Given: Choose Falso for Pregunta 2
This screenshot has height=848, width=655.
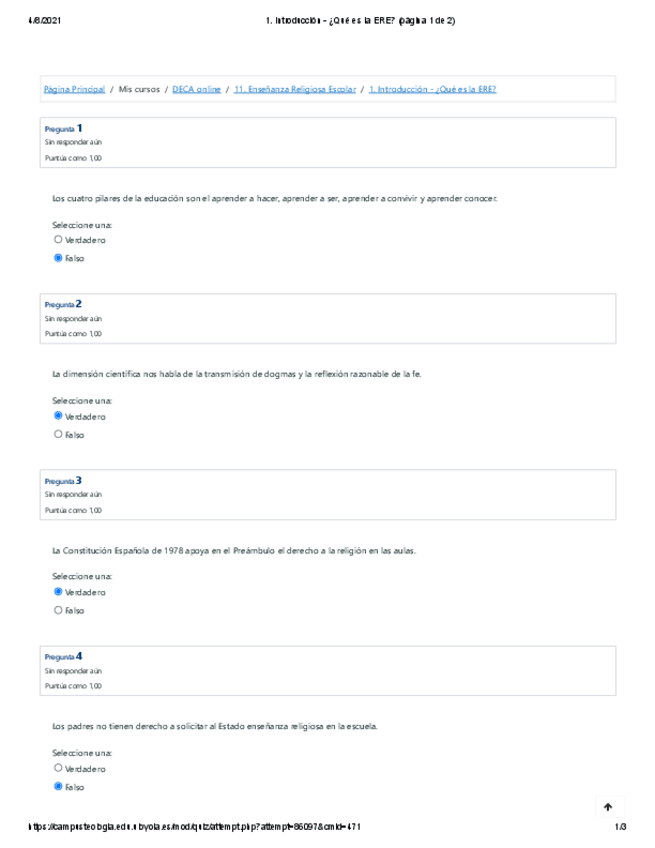Looking at the screenshot, I should click(59, 434).
